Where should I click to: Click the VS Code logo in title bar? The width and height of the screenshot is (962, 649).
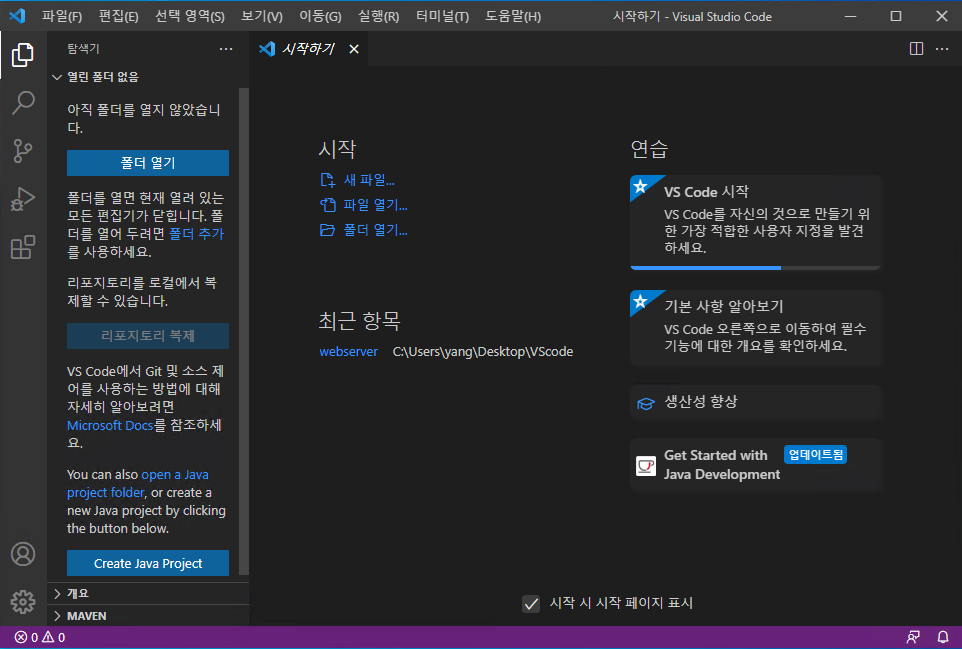pyautogui.click(x=17, y=16)
